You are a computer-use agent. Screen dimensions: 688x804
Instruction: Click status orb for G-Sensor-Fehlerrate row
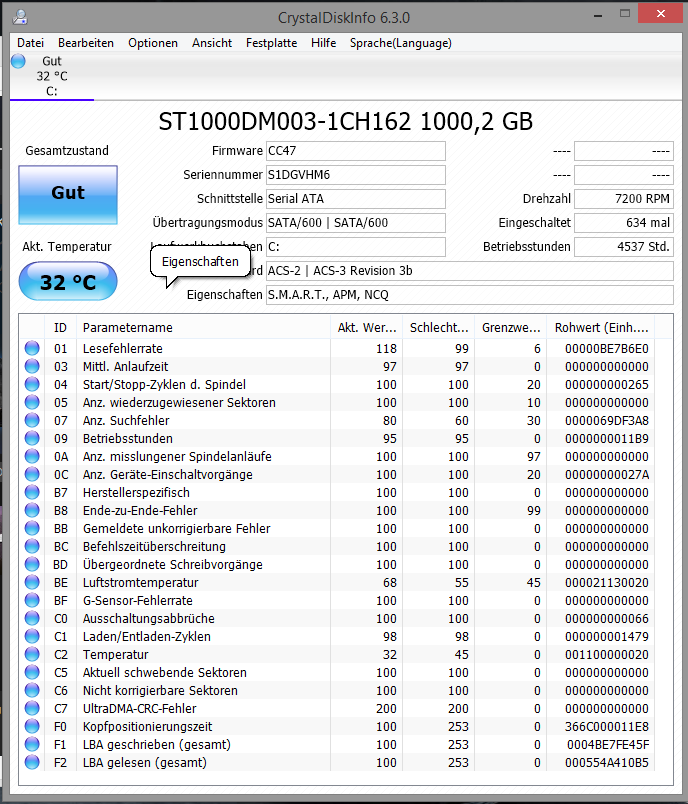[32, 600]
